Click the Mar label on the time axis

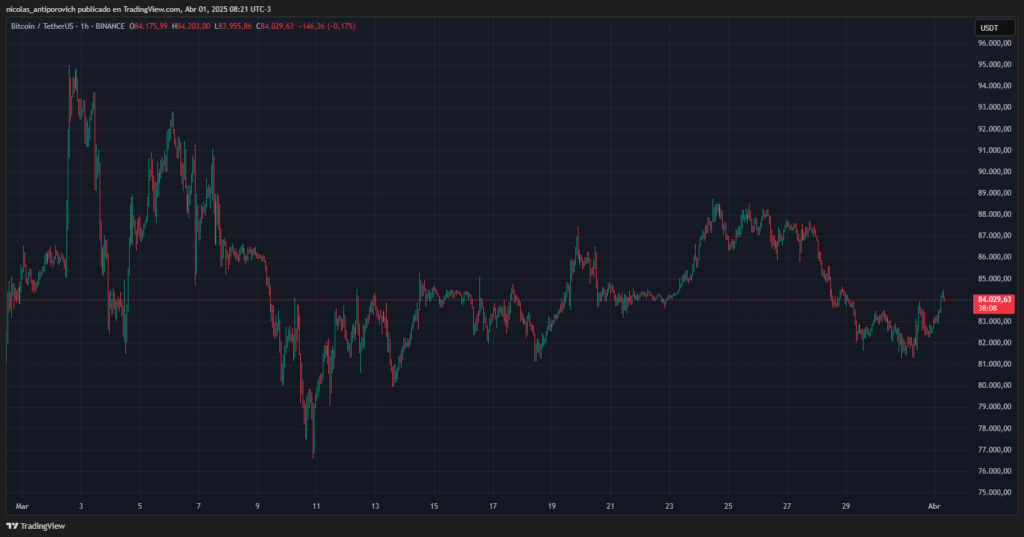pos(22,506)
